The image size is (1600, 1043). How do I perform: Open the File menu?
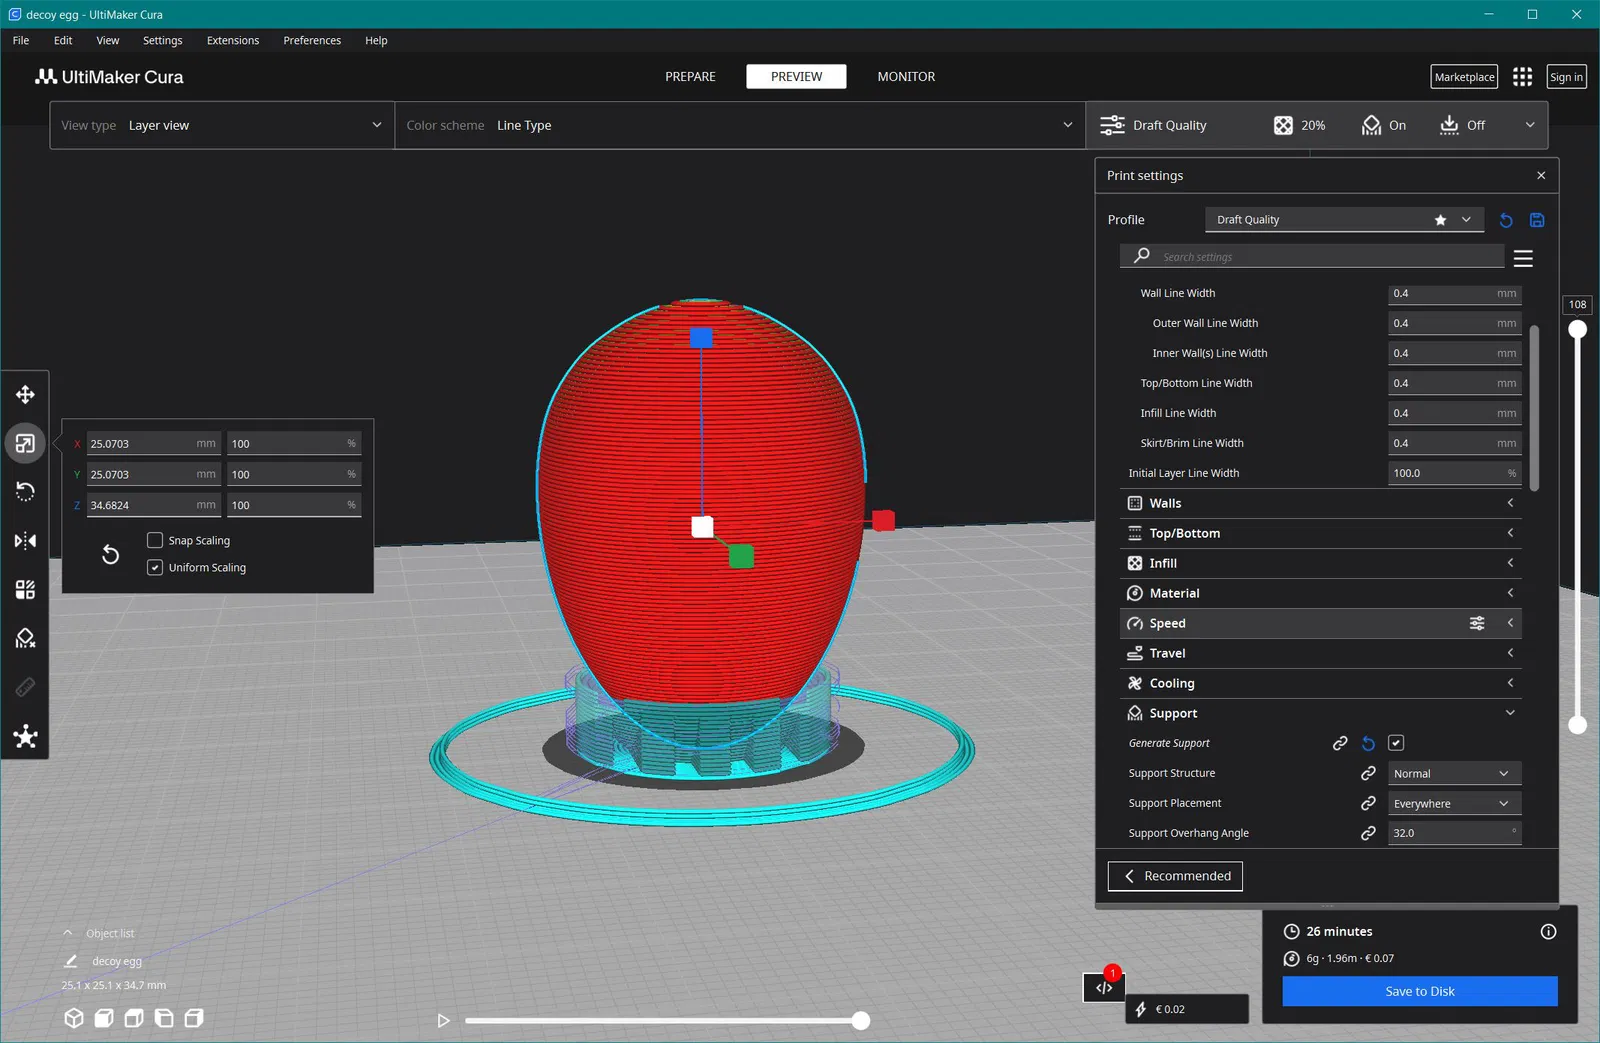pyautogui.click(x=21, y=41)
